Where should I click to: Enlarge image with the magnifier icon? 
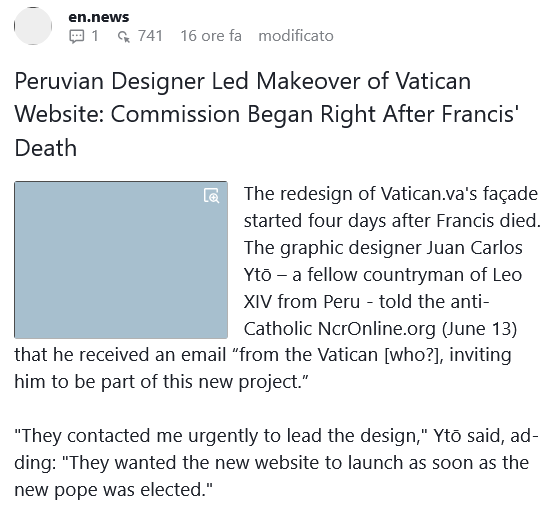tap(211, 196)
